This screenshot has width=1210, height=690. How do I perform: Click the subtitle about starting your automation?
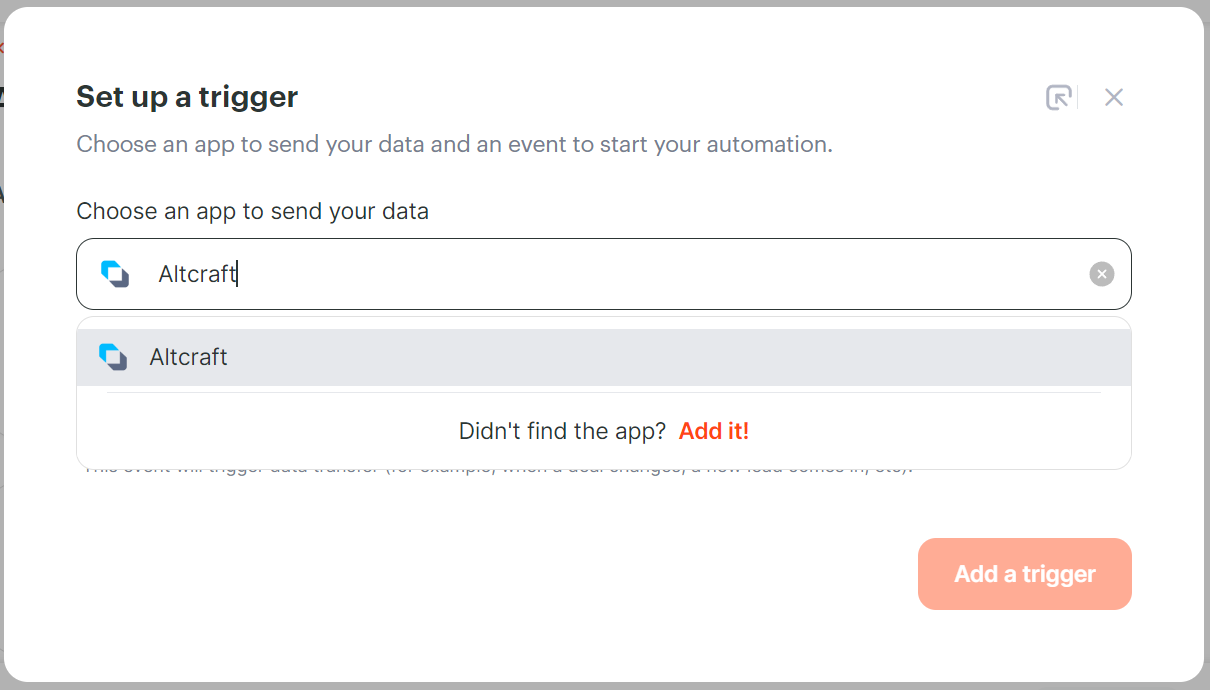(455, 145)
